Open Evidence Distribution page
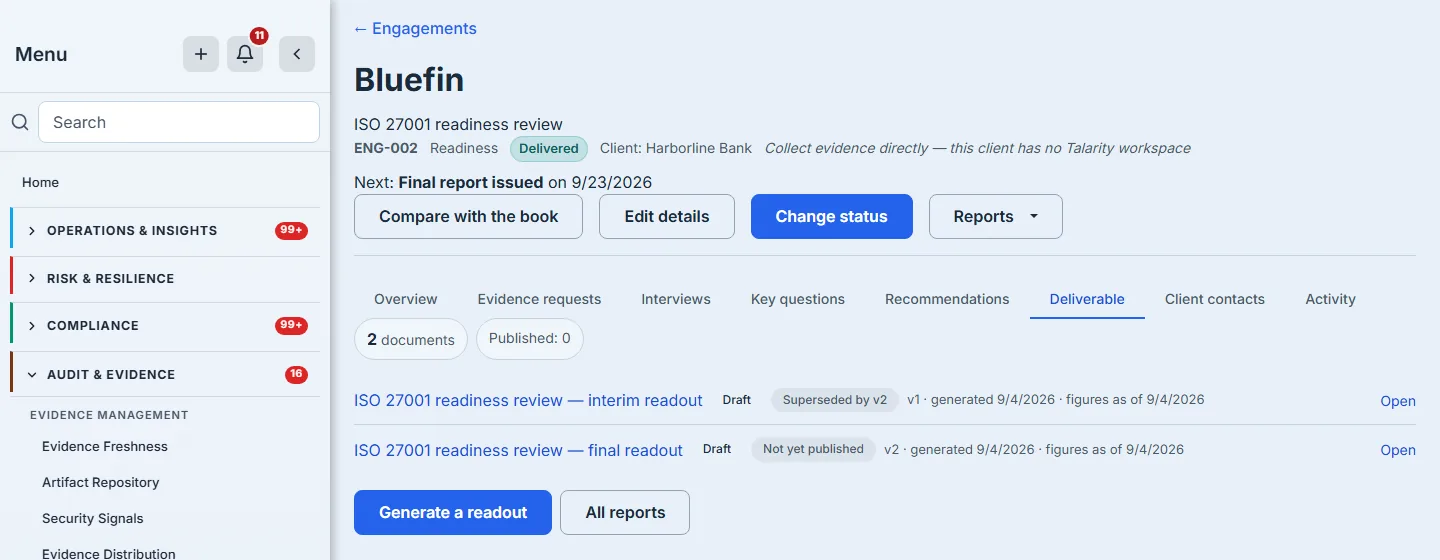 pos(109,553)
